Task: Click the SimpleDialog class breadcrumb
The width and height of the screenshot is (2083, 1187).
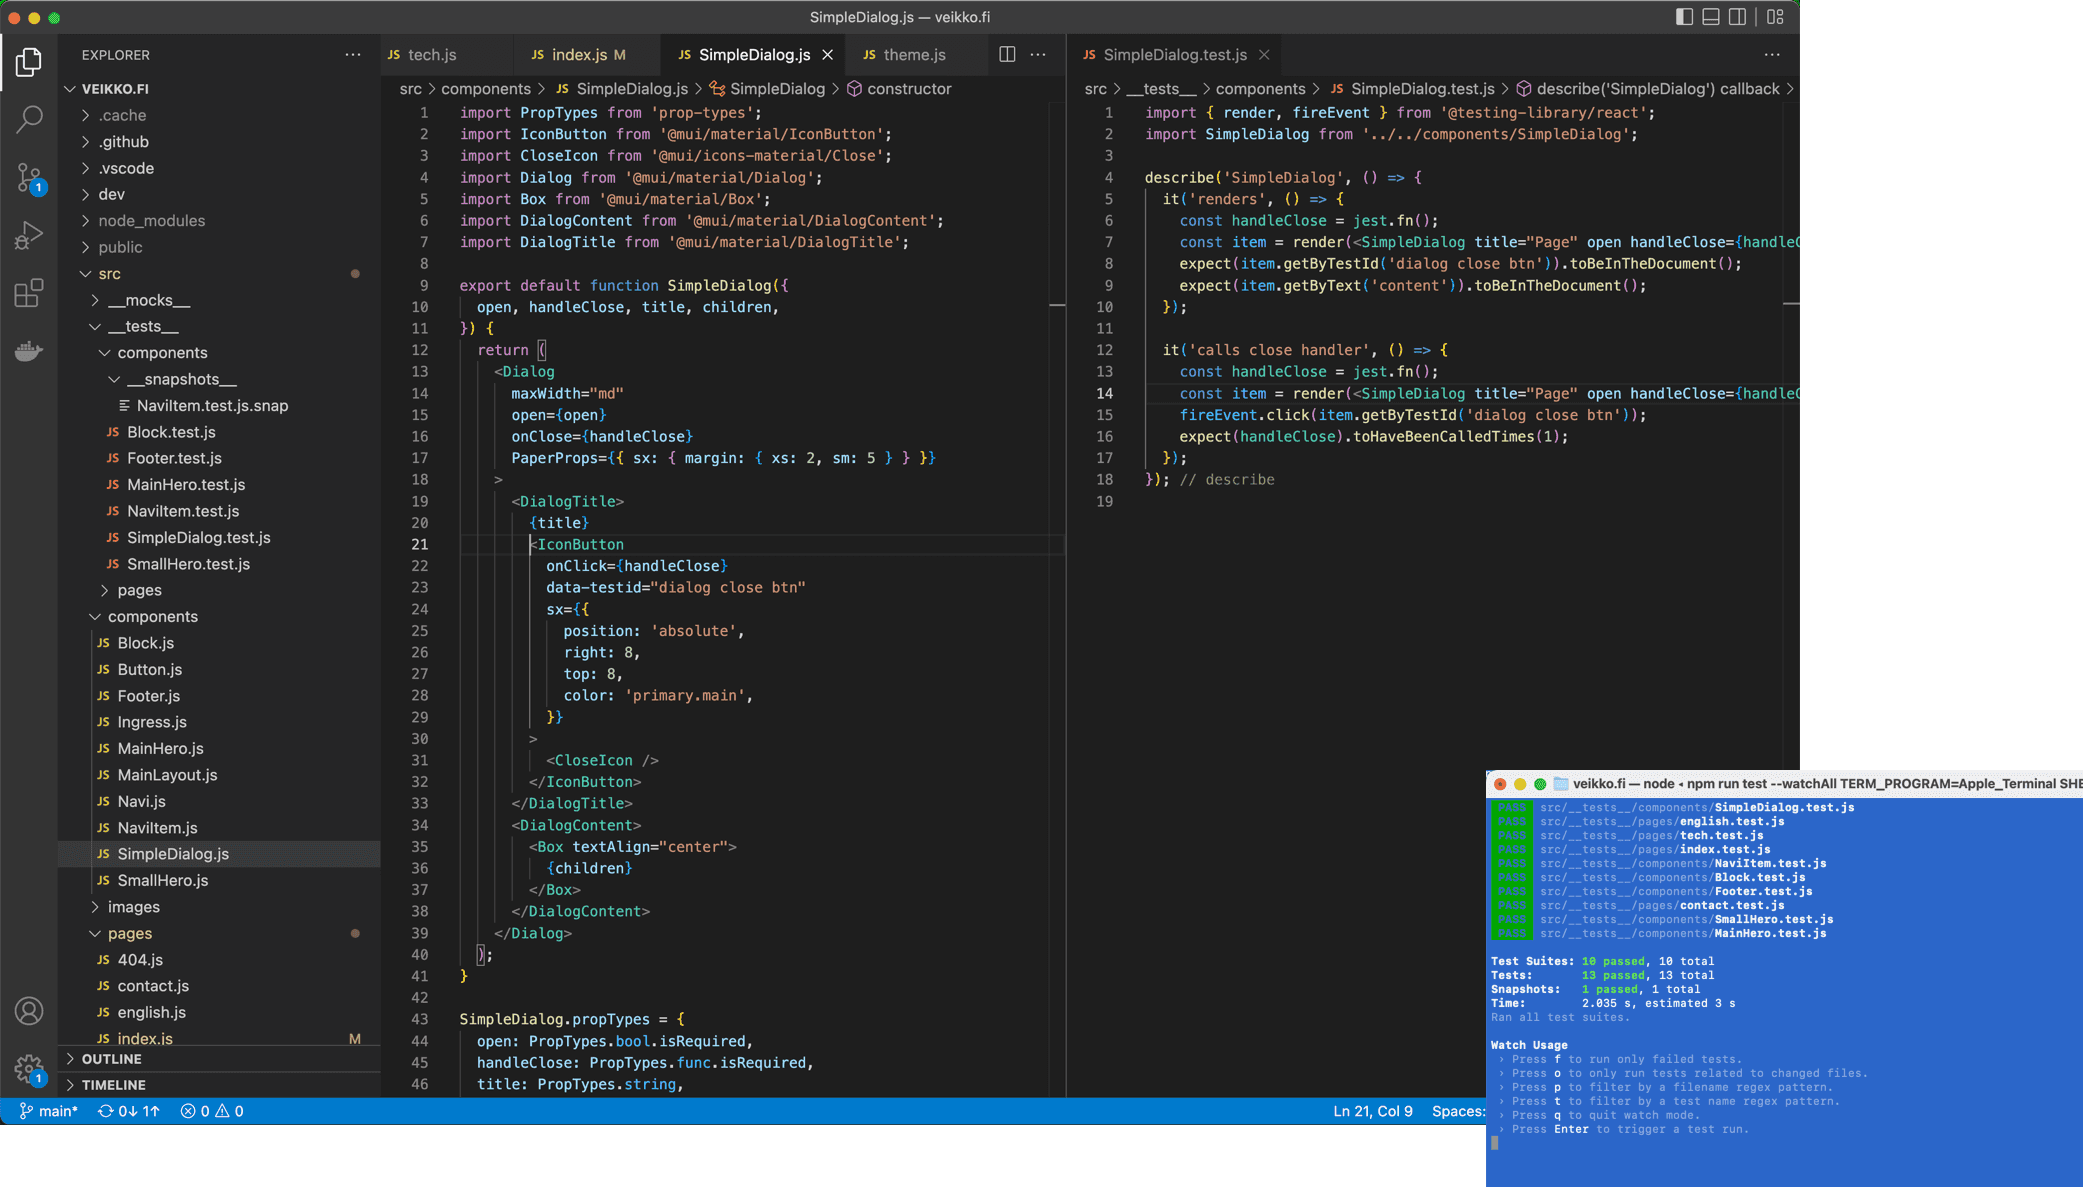Action: (767, 89)
